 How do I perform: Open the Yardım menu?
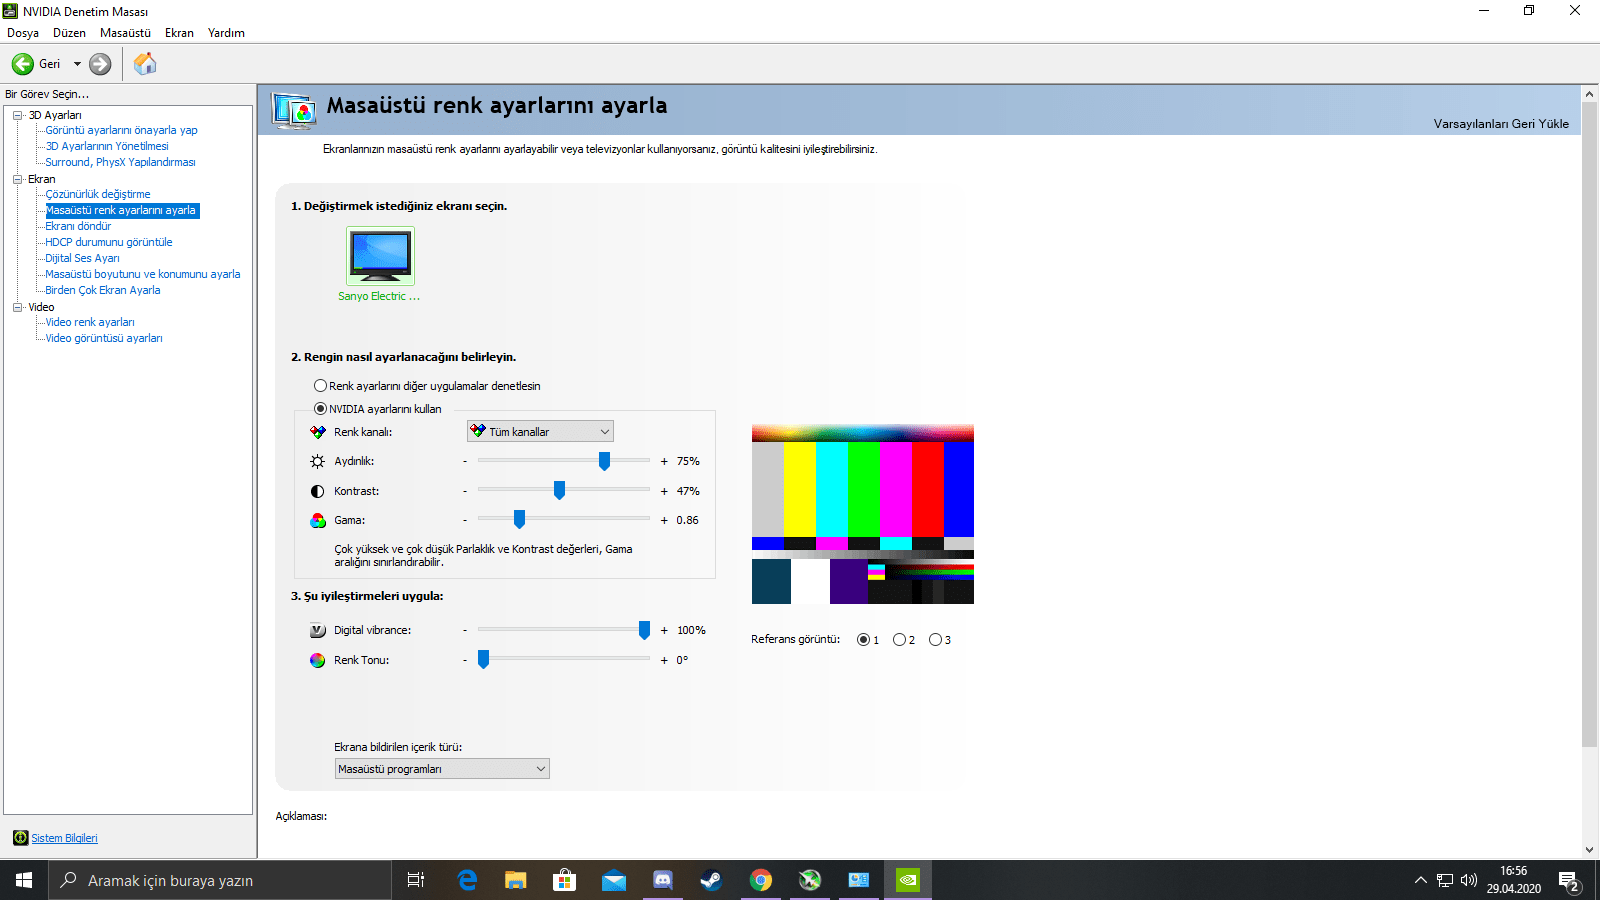click(226, 33)
